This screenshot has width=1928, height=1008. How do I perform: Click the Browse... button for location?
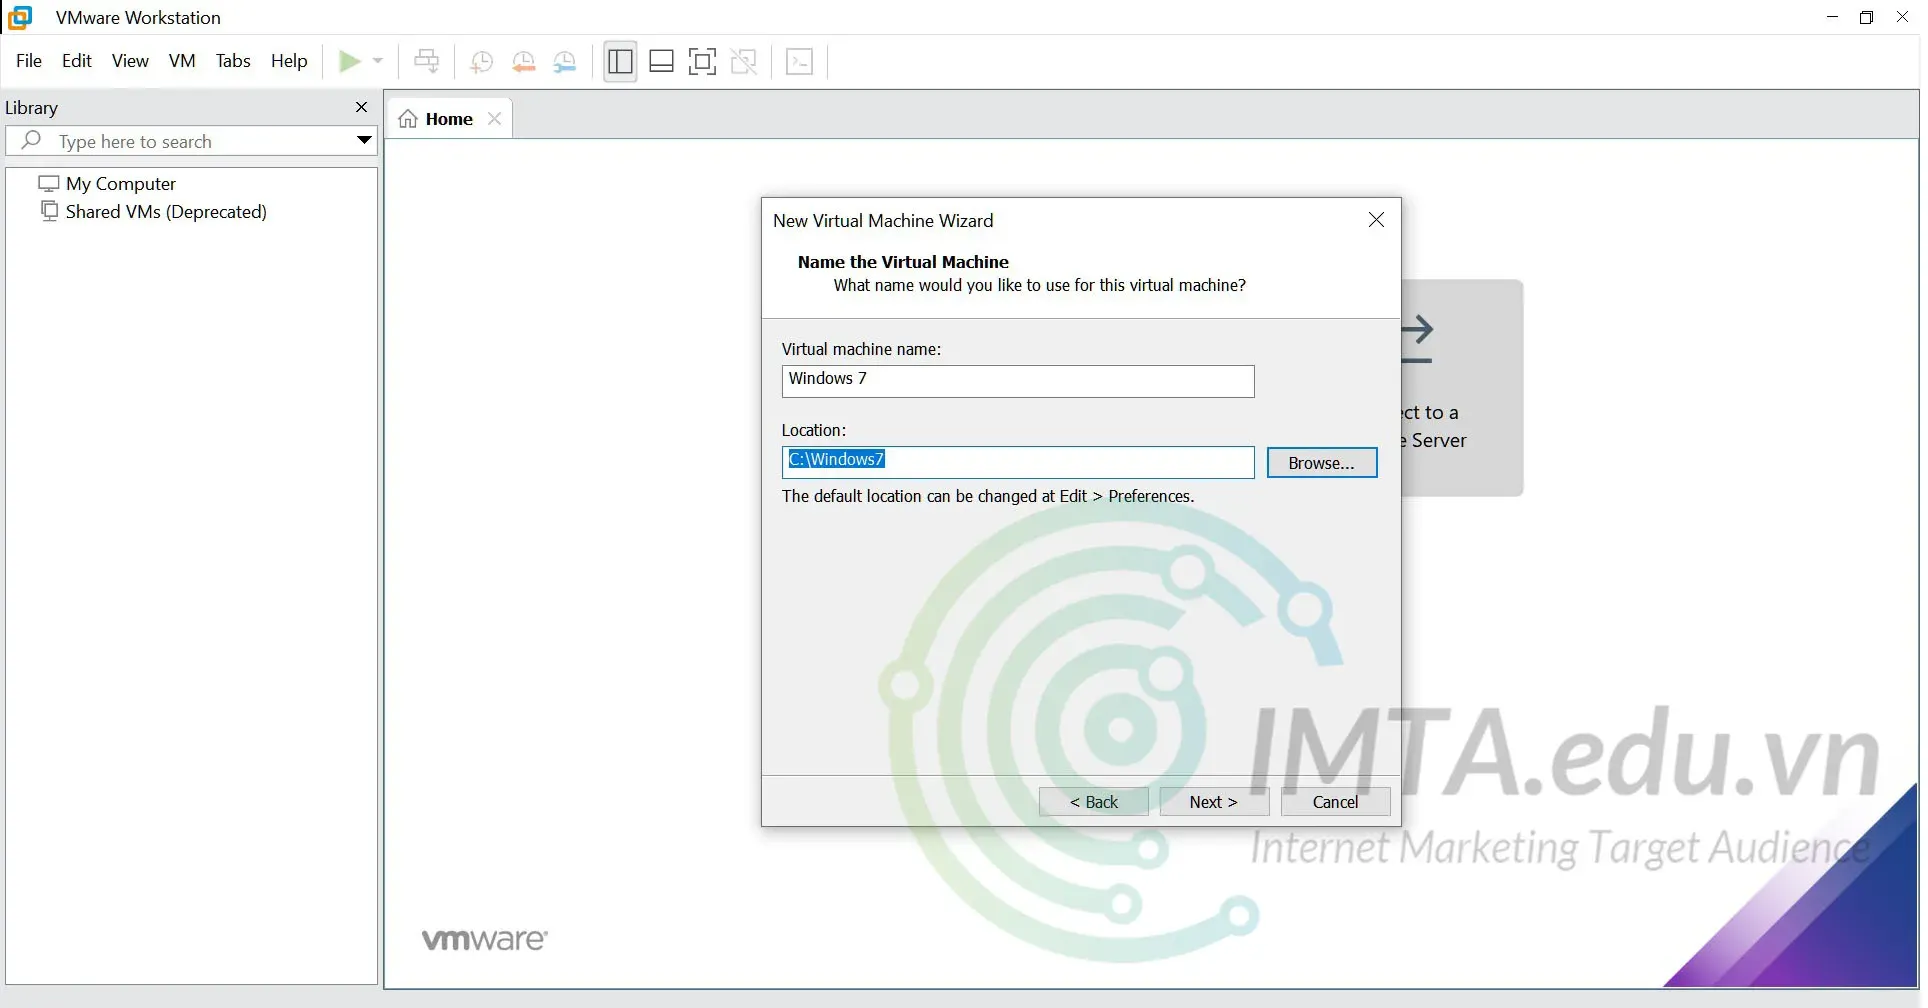click(x=1321, y=463)
